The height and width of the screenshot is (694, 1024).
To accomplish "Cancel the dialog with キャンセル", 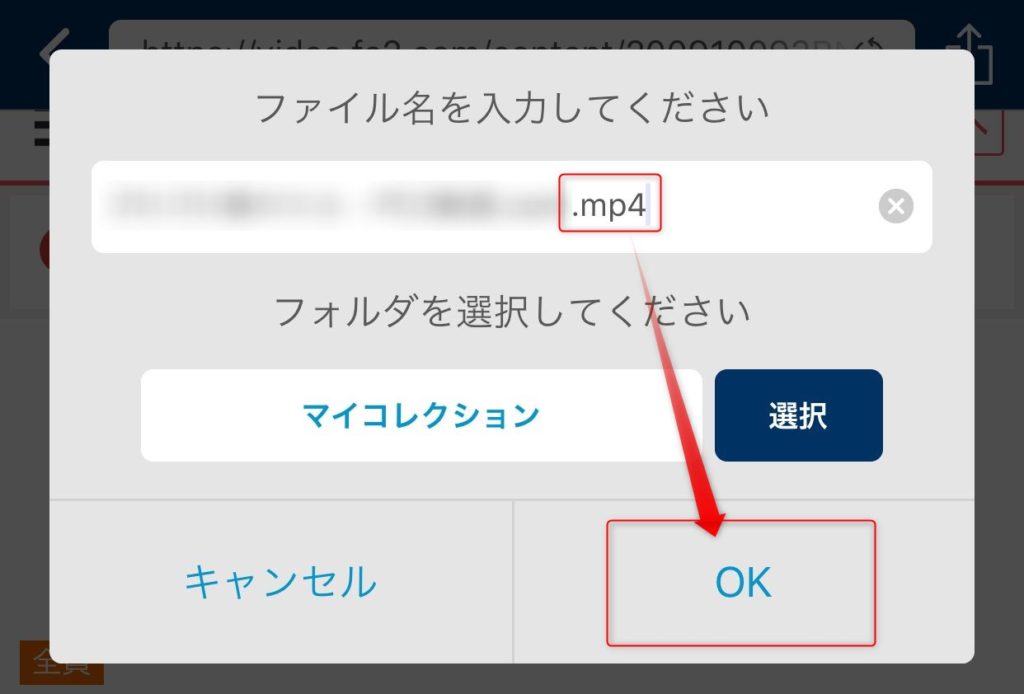I will tap(281, 582).
